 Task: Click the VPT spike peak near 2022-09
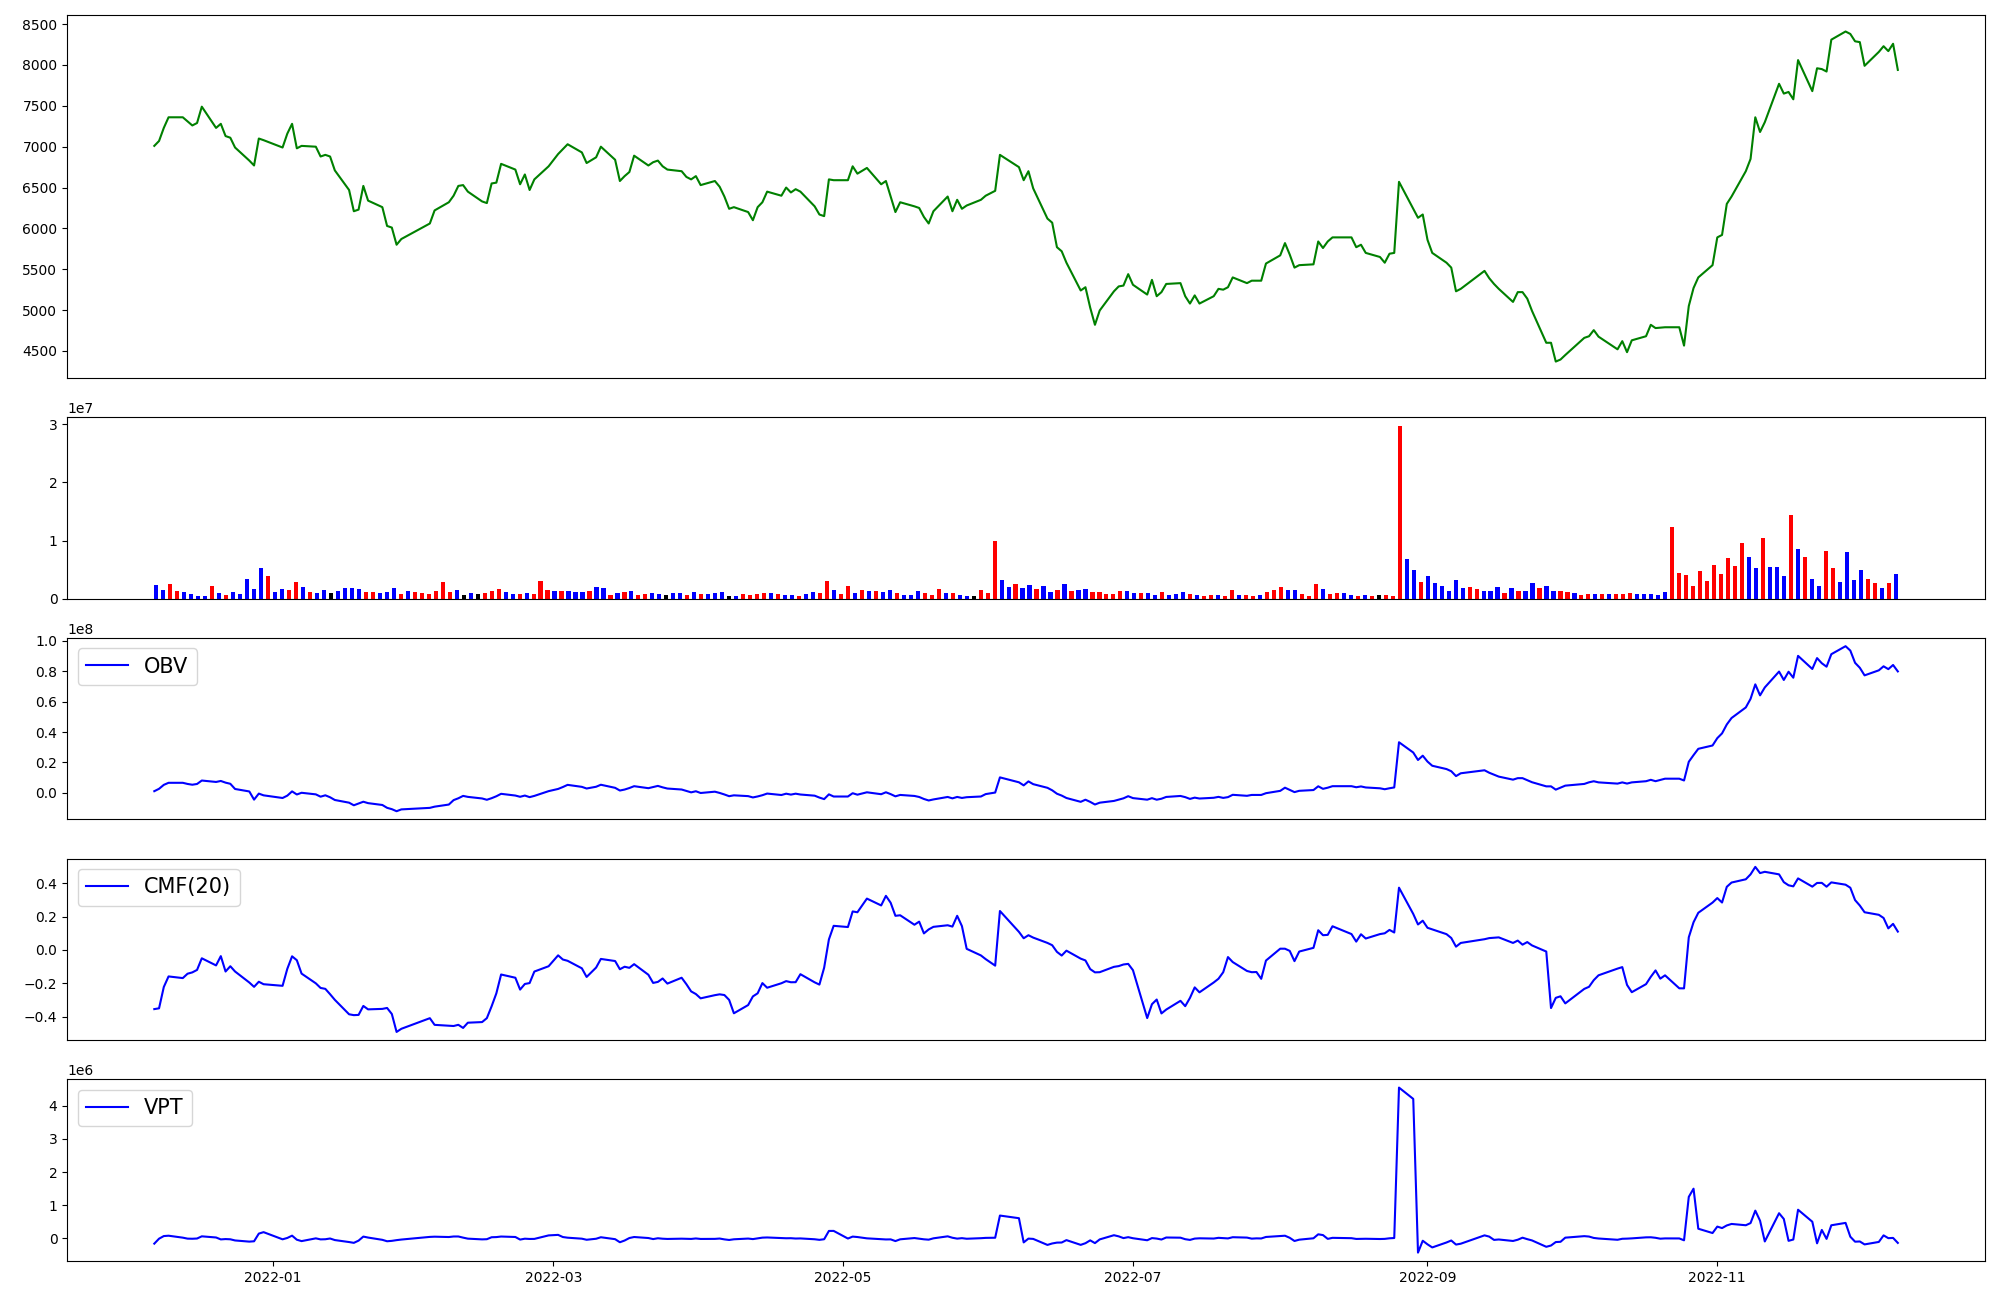[x=1399, y=1088]
